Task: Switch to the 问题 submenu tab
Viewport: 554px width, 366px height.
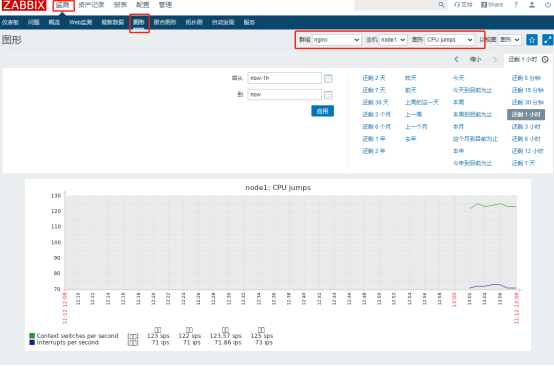Action: pyautogui.click(x=34, y=22)
